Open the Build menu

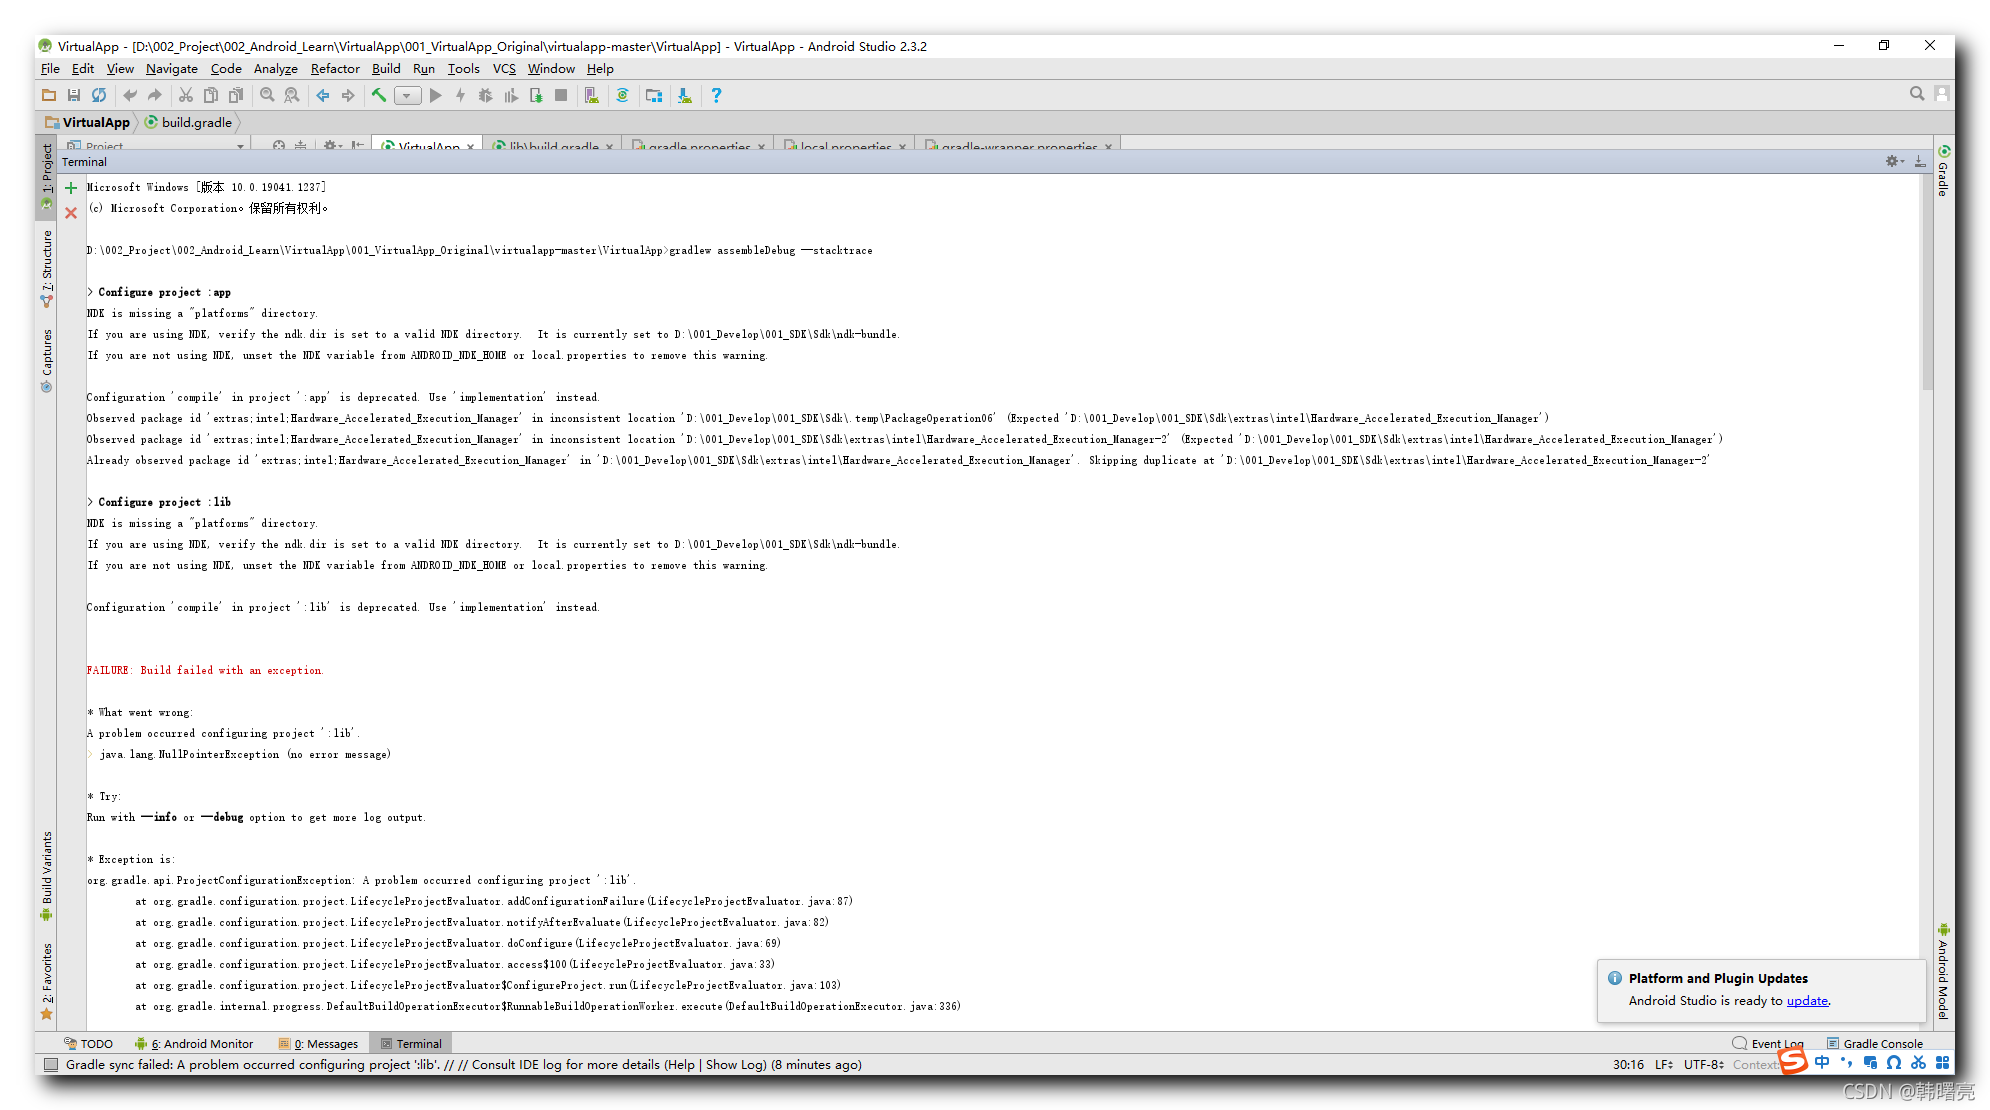tap(386, 69)
